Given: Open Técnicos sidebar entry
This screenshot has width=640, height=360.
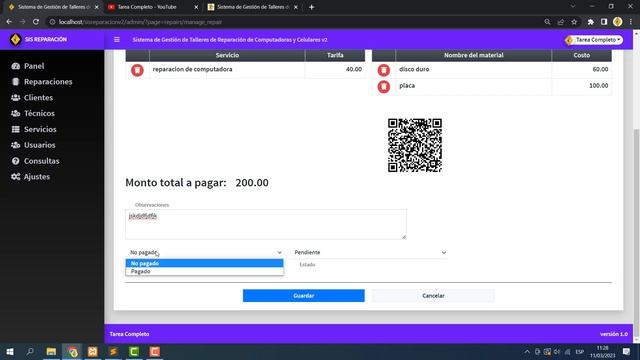Looking at the screenshot, I should click(x=39, y=113).
